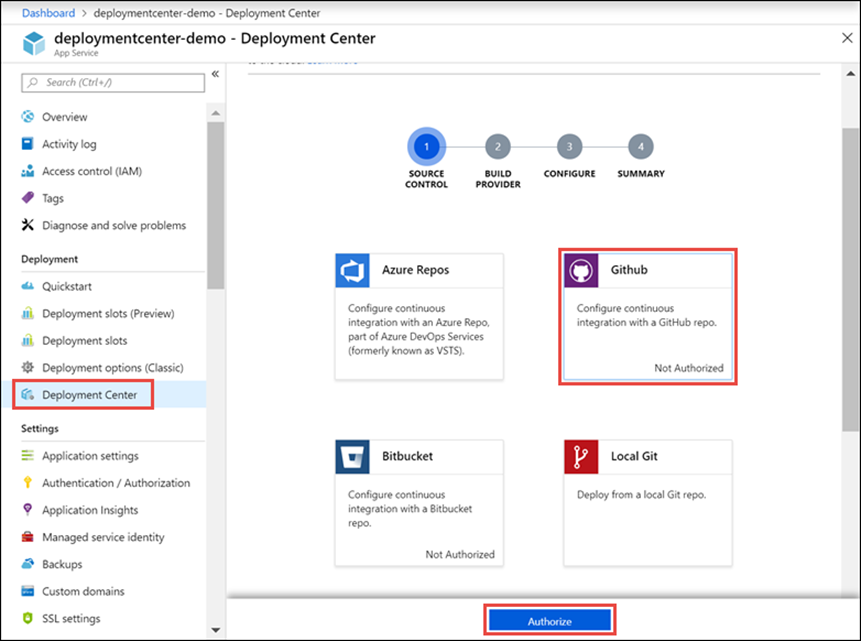Choose the Local Git source card
This screenshot has width=861, height=641.
point(648,503)
